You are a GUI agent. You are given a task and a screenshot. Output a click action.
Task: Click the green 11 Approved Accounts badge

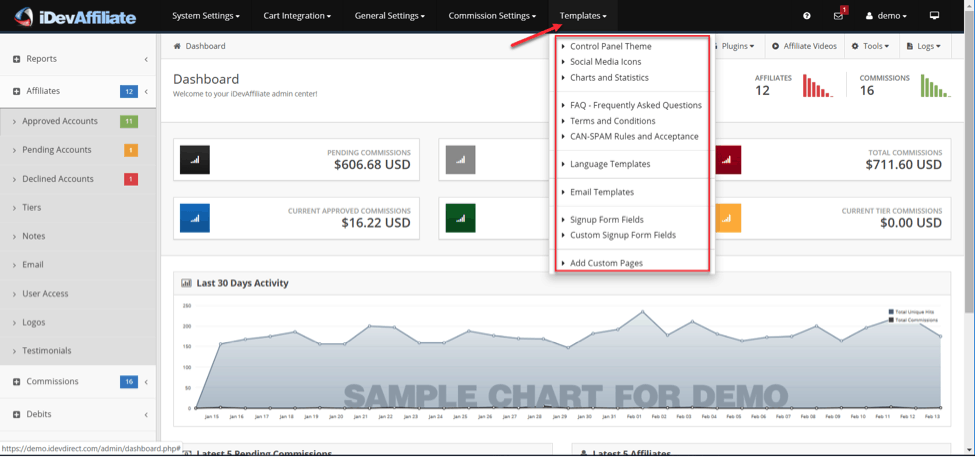[x=129, y=121]
